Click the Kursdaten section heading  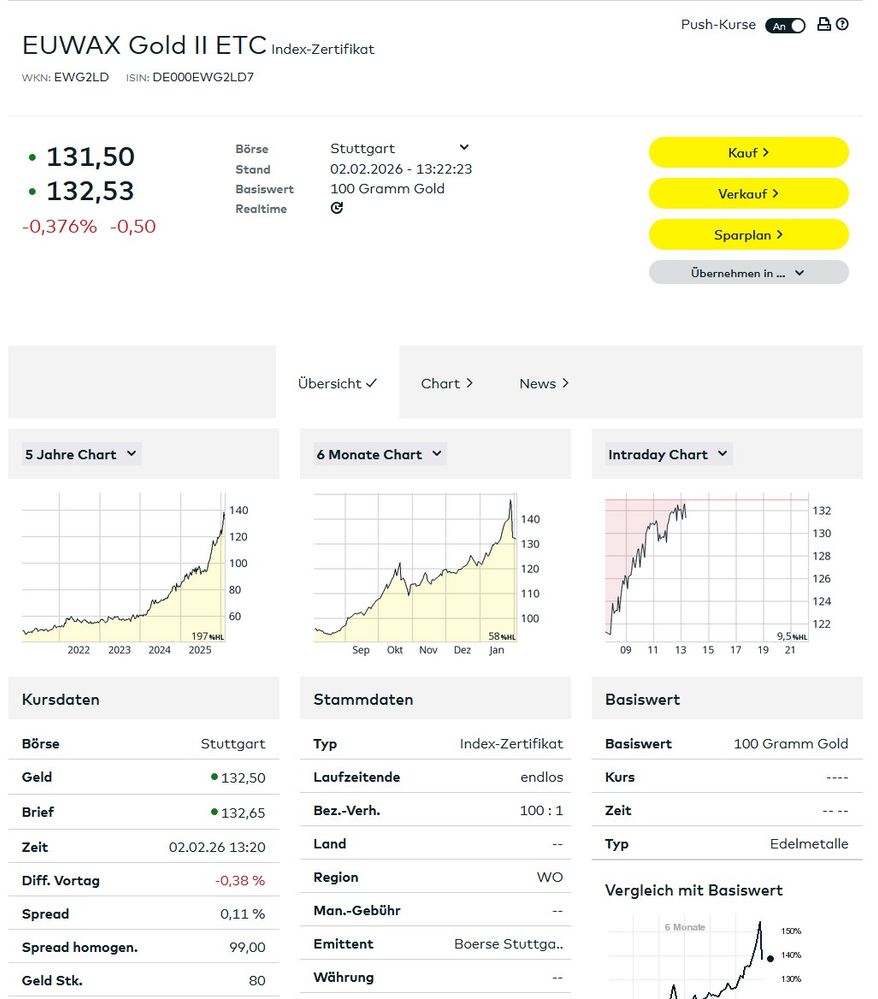click(61, 700)
